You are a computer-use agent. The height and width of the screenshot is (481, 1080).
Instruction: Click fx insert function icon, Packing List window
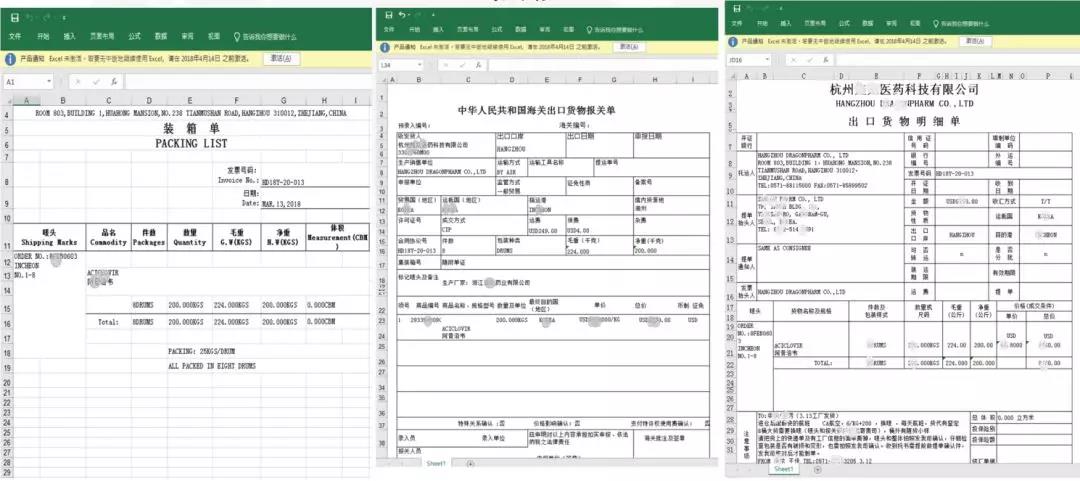tap(114, 82)
